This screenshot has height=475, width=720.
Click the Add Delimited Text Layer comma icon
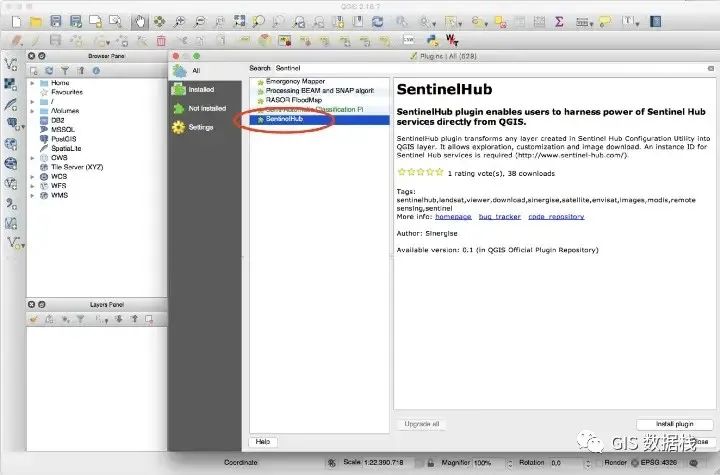[x=11, y=203]
